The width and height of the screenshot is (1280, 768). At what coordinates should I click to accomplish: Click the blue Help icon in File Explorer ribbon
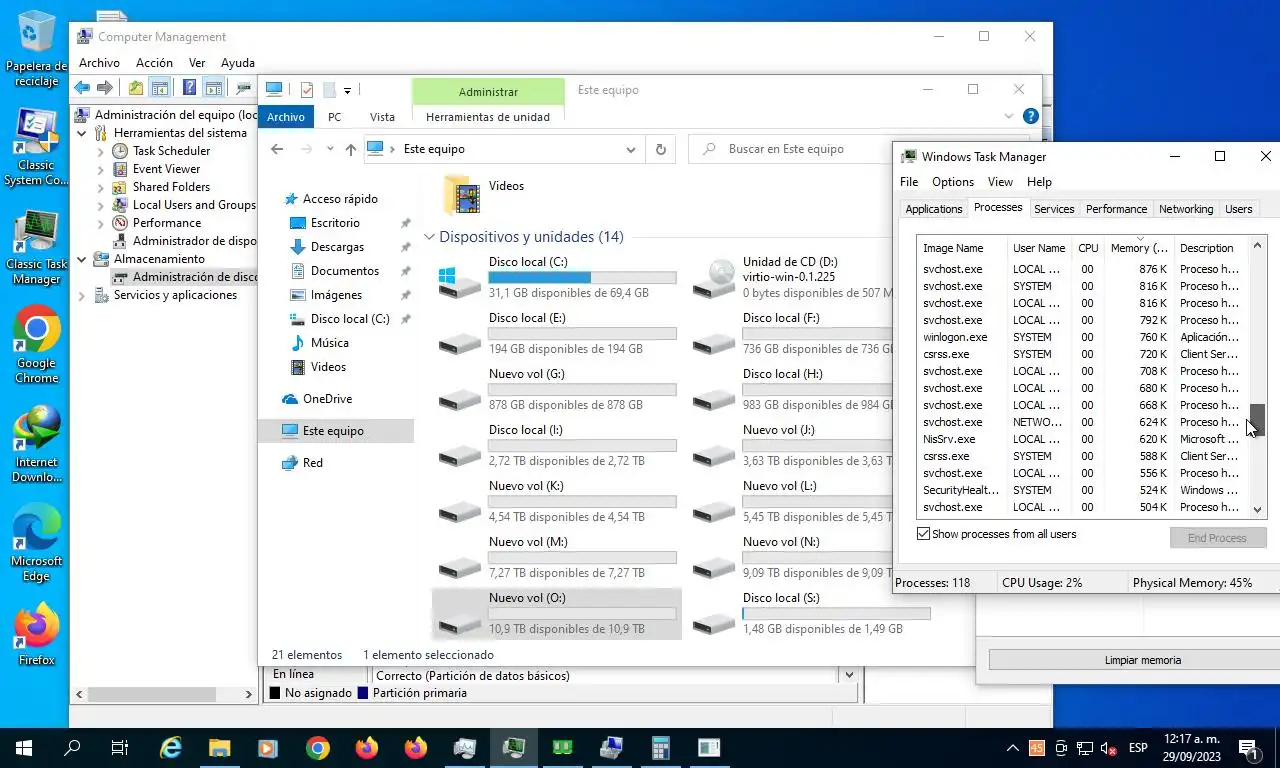pos(1031,116)
